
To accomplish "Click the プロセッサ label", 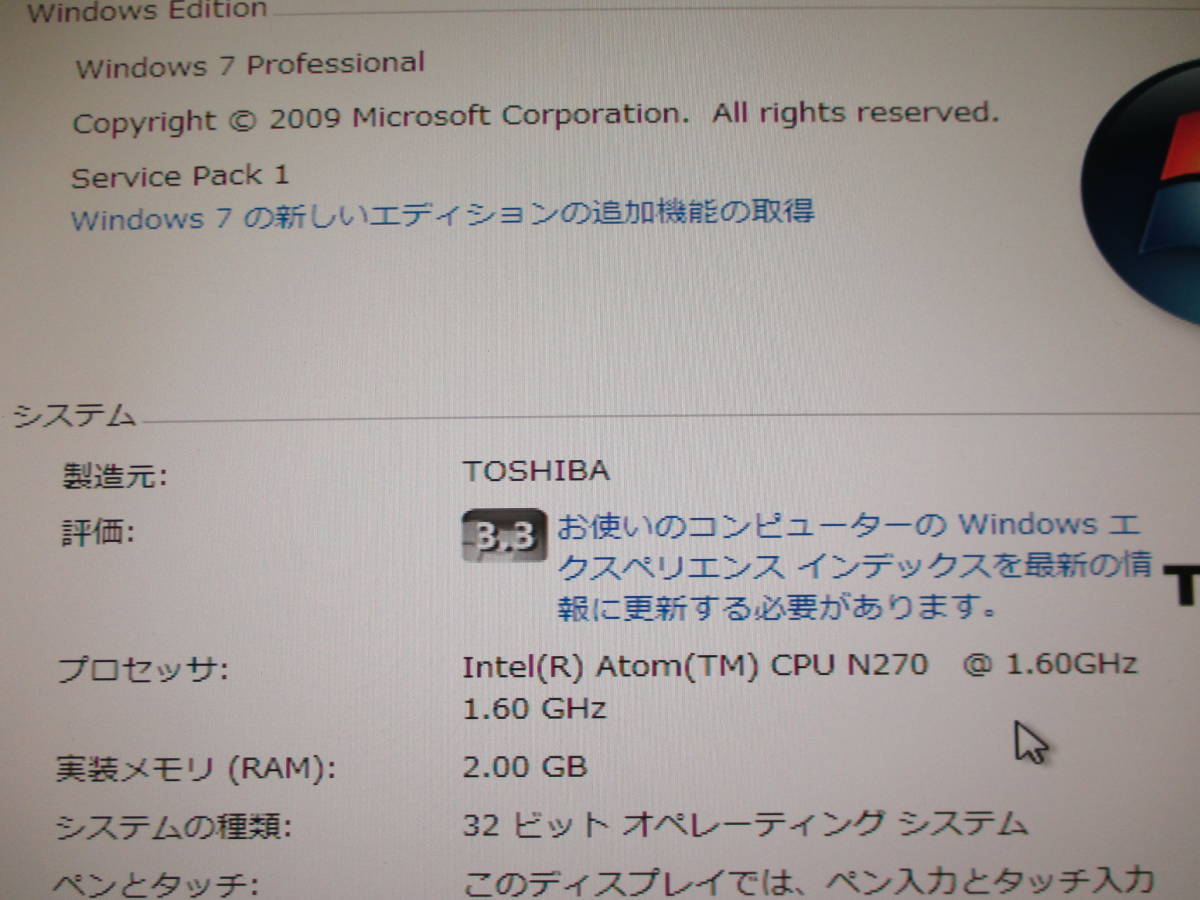I will pyautogui.click(x=142, y=669).
